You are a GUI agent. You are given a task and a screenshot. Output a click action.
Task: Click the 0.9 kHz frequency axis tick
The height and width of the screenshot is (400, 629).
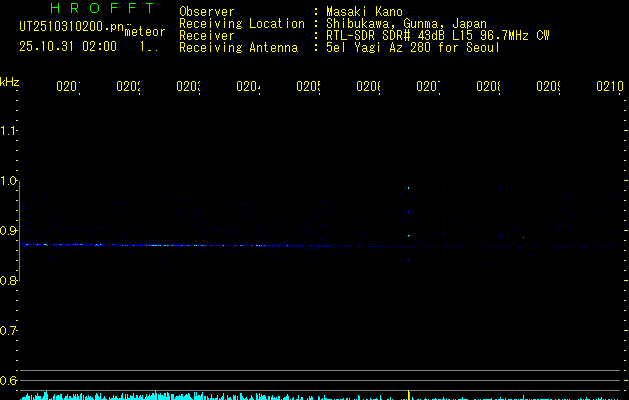click(x=9, y=231)
